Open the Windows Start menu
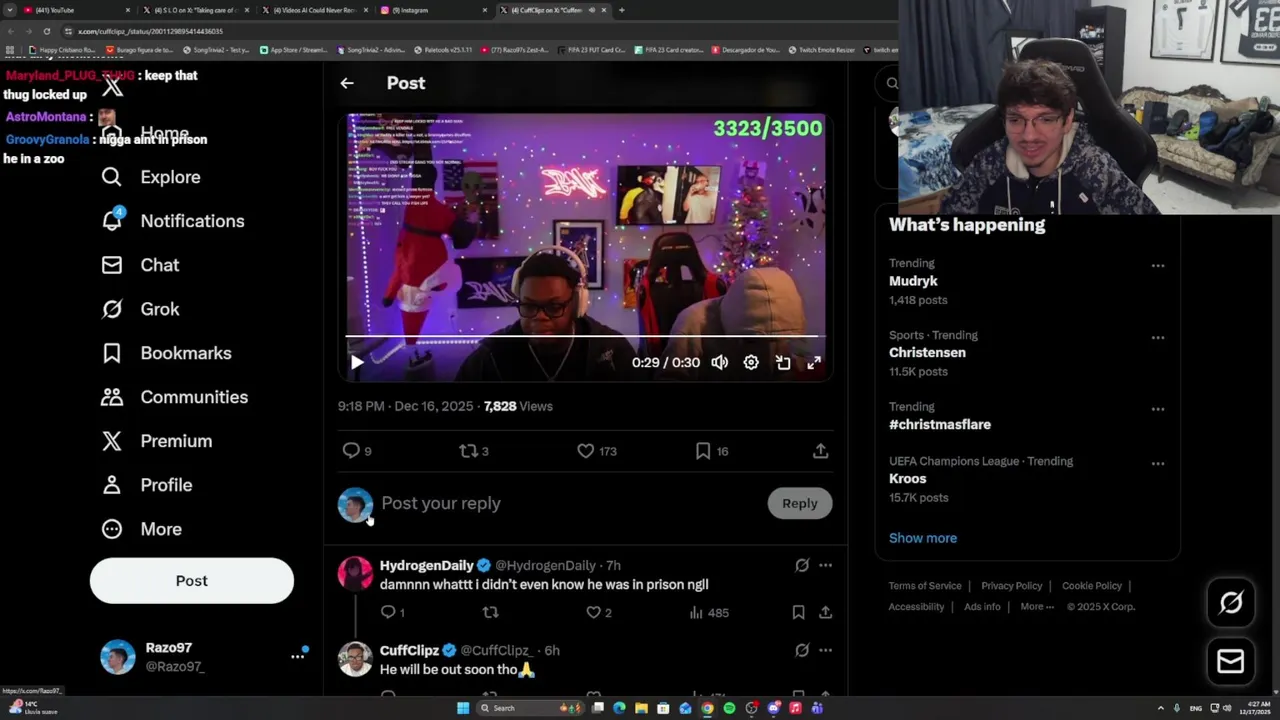The width and height of the screenshot is (1280, 720). pyautogui.click(x=463, y=708)
